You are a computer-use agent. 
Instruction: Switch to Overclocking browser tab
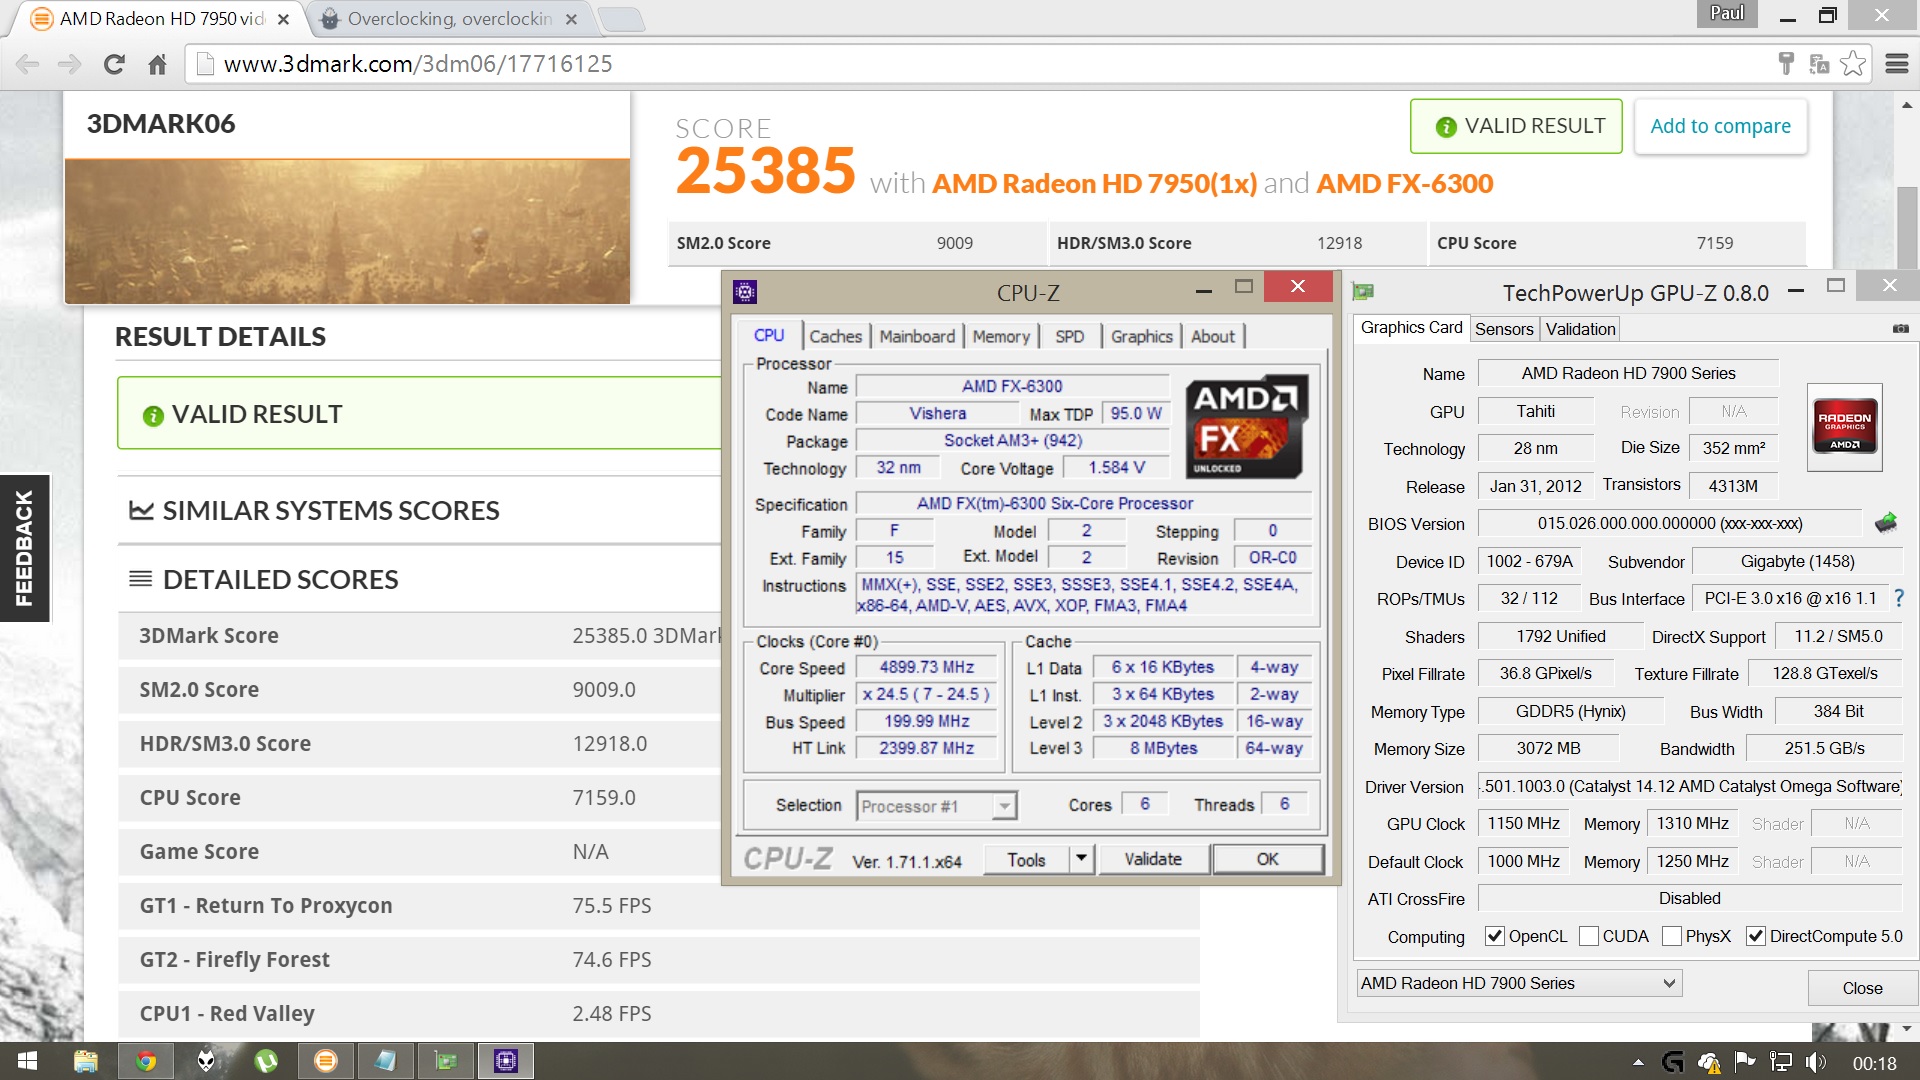coord(450,19)
